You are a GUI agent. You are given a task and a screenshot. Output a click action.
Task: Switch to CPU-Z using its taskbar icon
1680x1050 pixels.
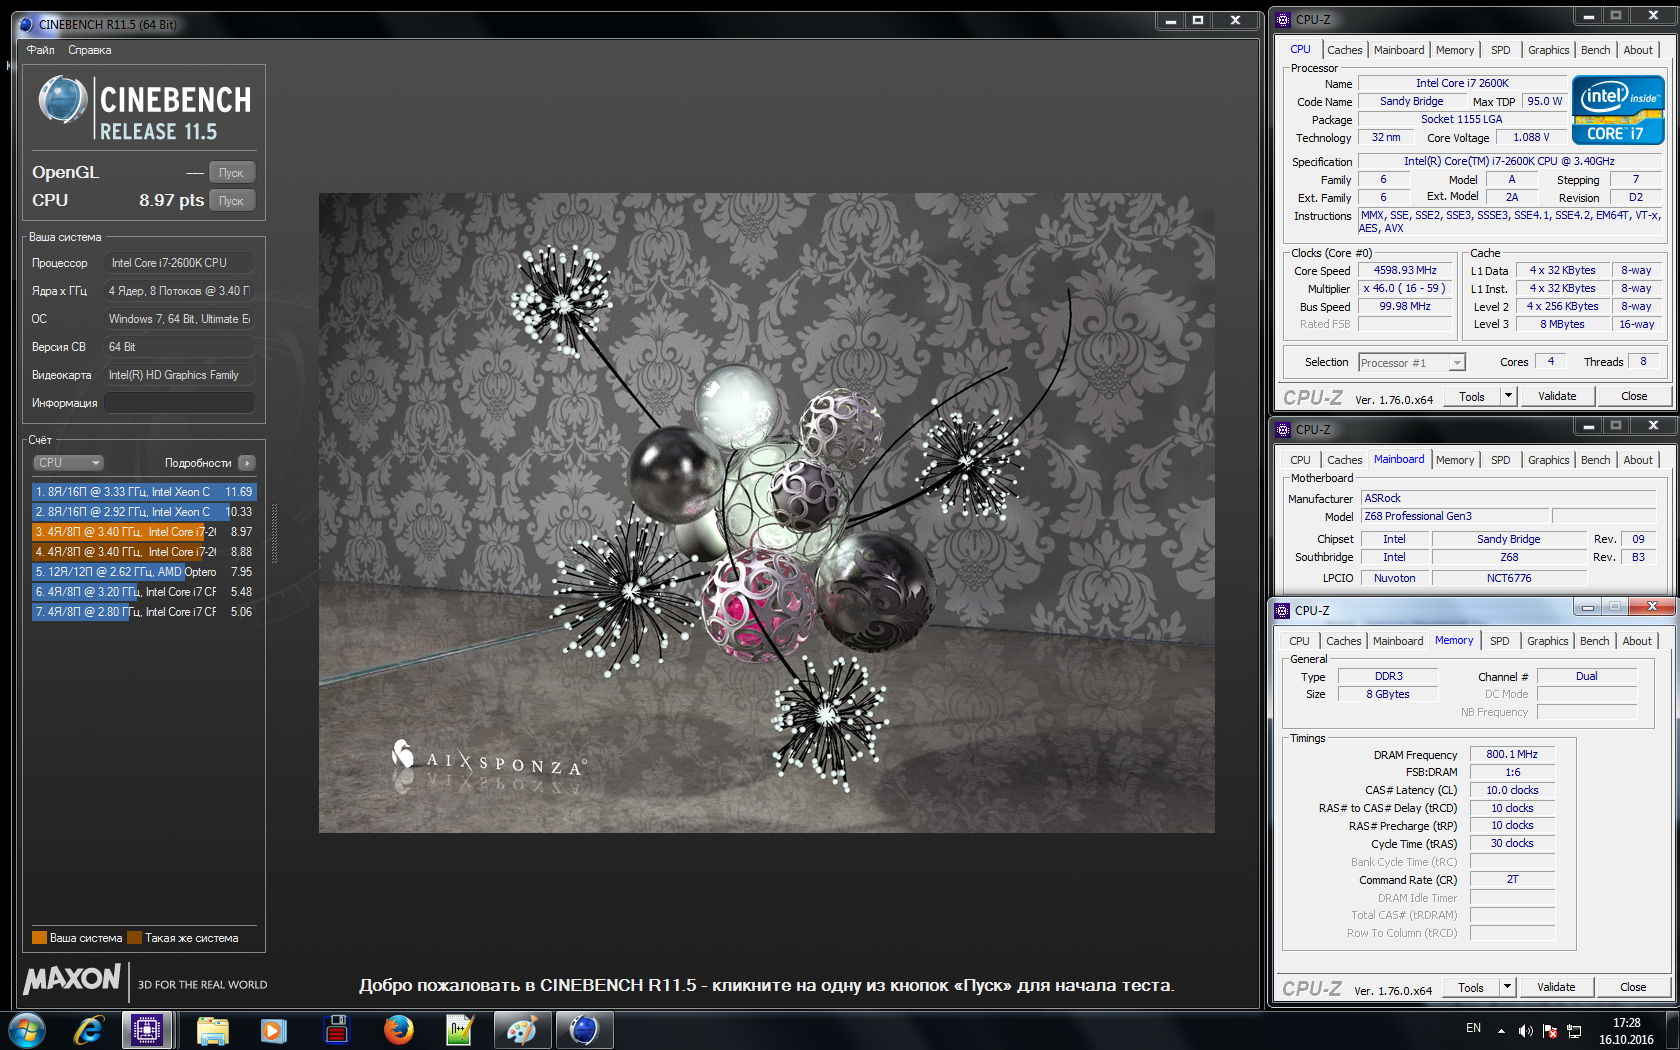tap(147, 1030)
